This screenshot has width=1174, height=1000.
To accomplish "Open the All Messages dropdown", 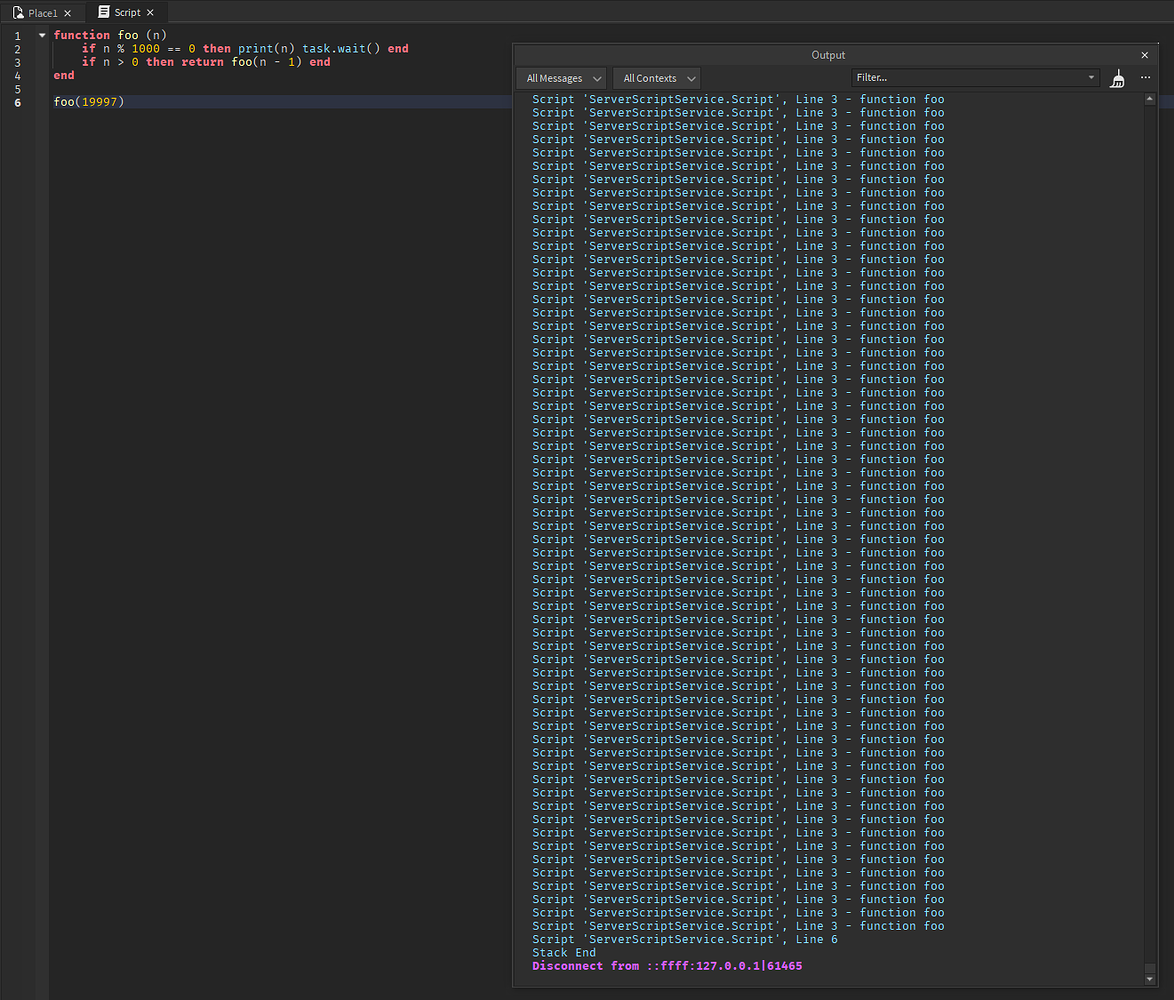I will click(x=560, y=78).
